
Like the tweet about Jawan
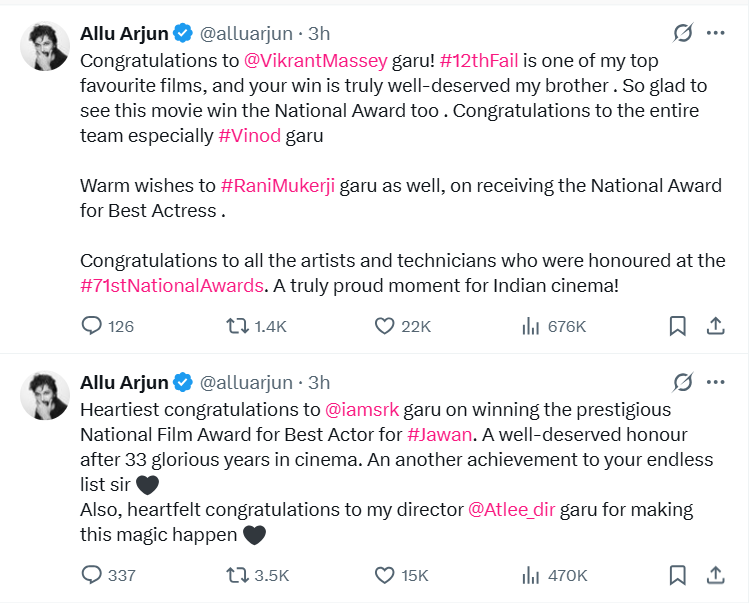385,575
